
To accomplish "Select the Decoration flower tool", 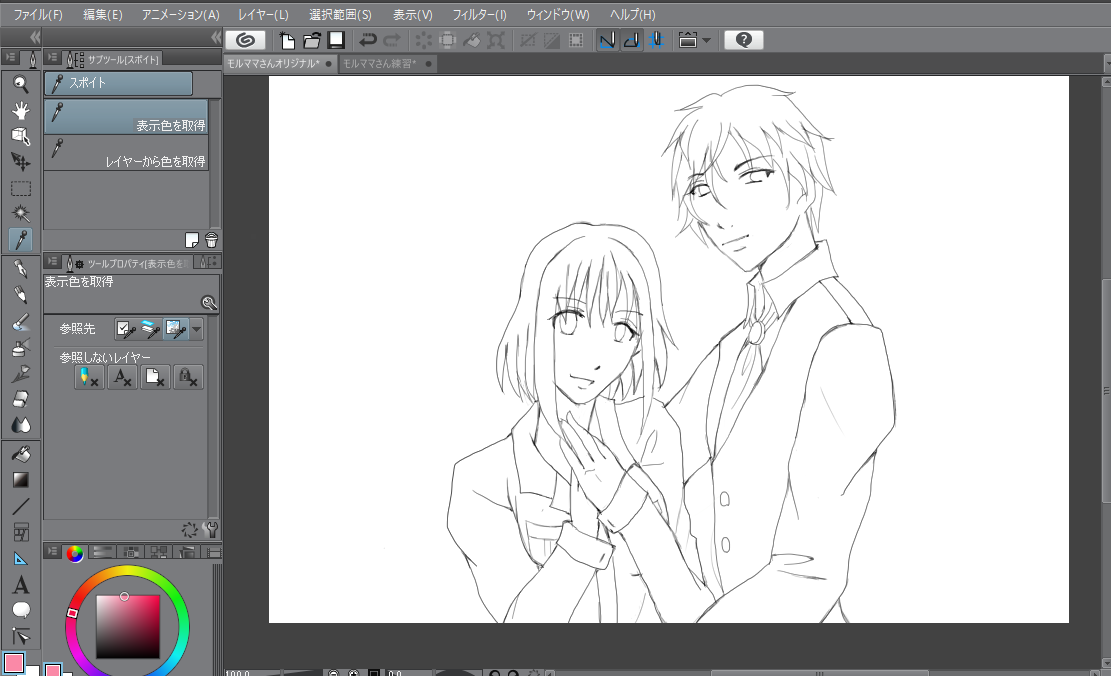I will pos(21,373).
